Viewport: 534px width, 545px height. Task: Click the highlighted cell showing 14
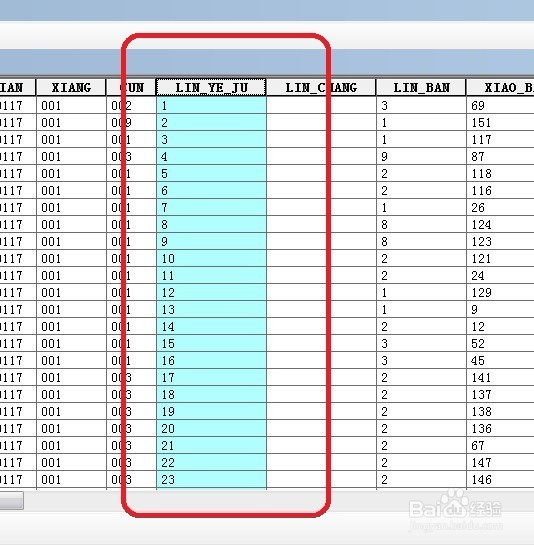(211, 327)
